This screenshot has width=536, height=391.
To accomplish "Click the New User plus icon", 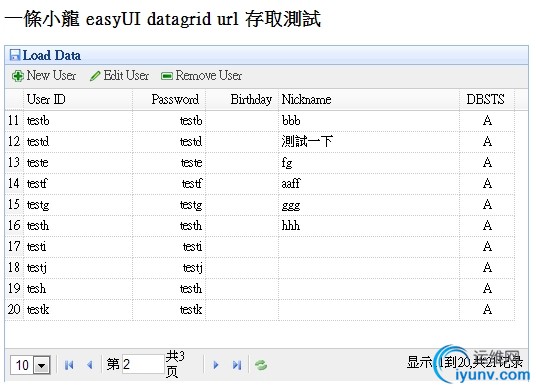I will pyautogui.click(x=17, y=76).
